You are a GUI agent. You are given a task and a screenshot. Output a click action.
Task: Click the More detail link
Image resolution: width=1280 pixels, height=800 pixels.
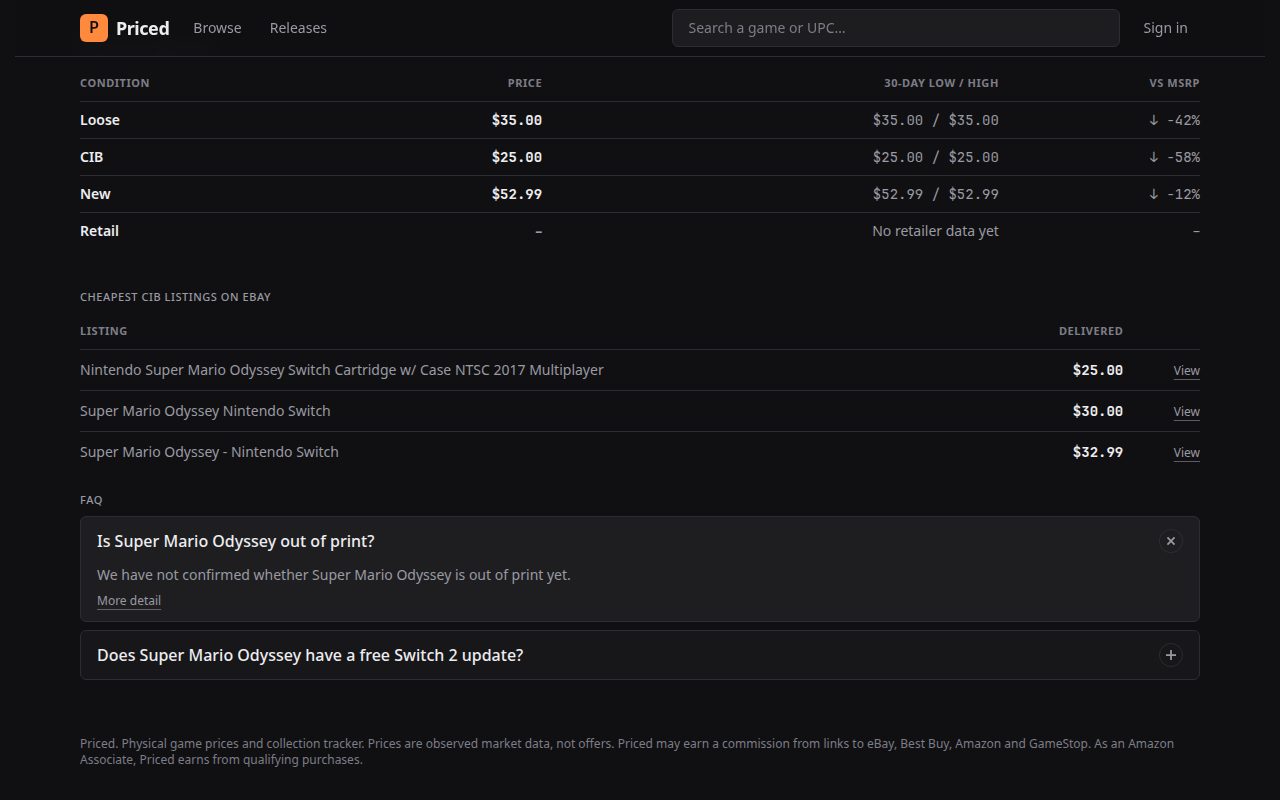tap(129, 601)
